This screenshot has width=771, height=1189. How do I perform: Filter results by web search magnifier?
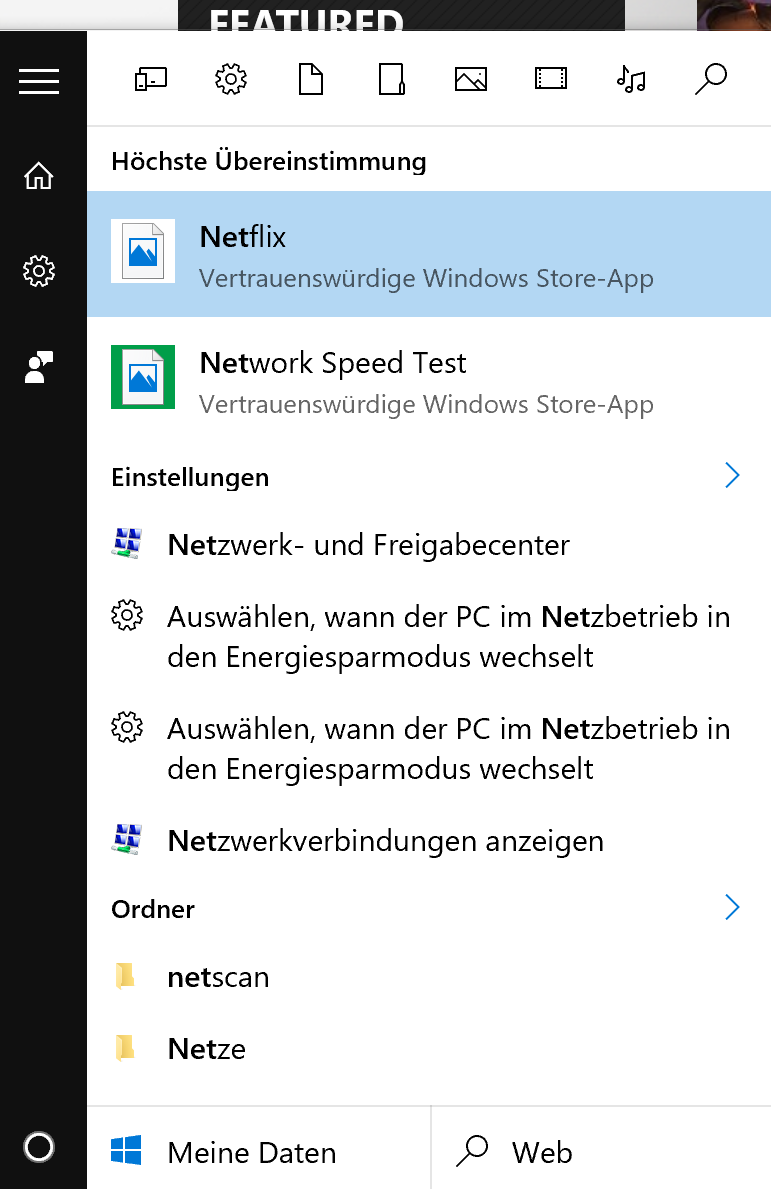click(x=711, y=79)
